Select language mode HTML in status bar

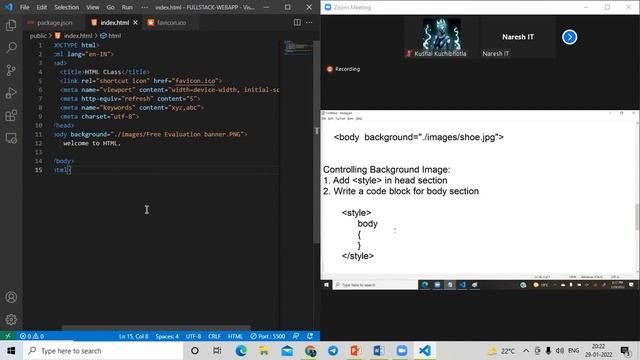click(x=235, y=336)
